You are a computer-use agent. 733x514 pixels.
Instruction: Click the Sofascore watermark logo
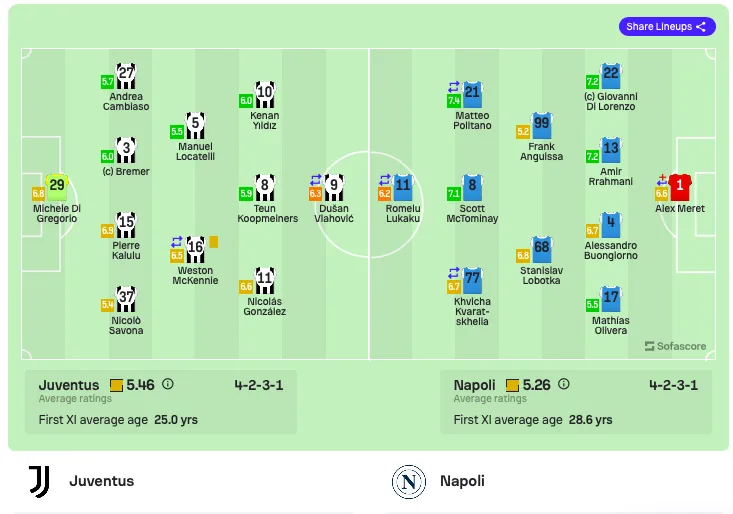[675, 346]
